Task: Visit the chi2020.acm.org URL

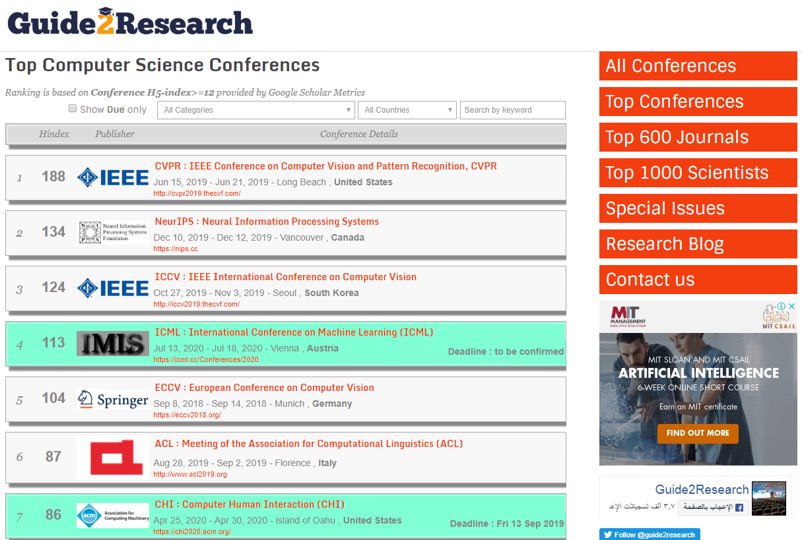Action: pyautogui.click(x=192, y=532)
